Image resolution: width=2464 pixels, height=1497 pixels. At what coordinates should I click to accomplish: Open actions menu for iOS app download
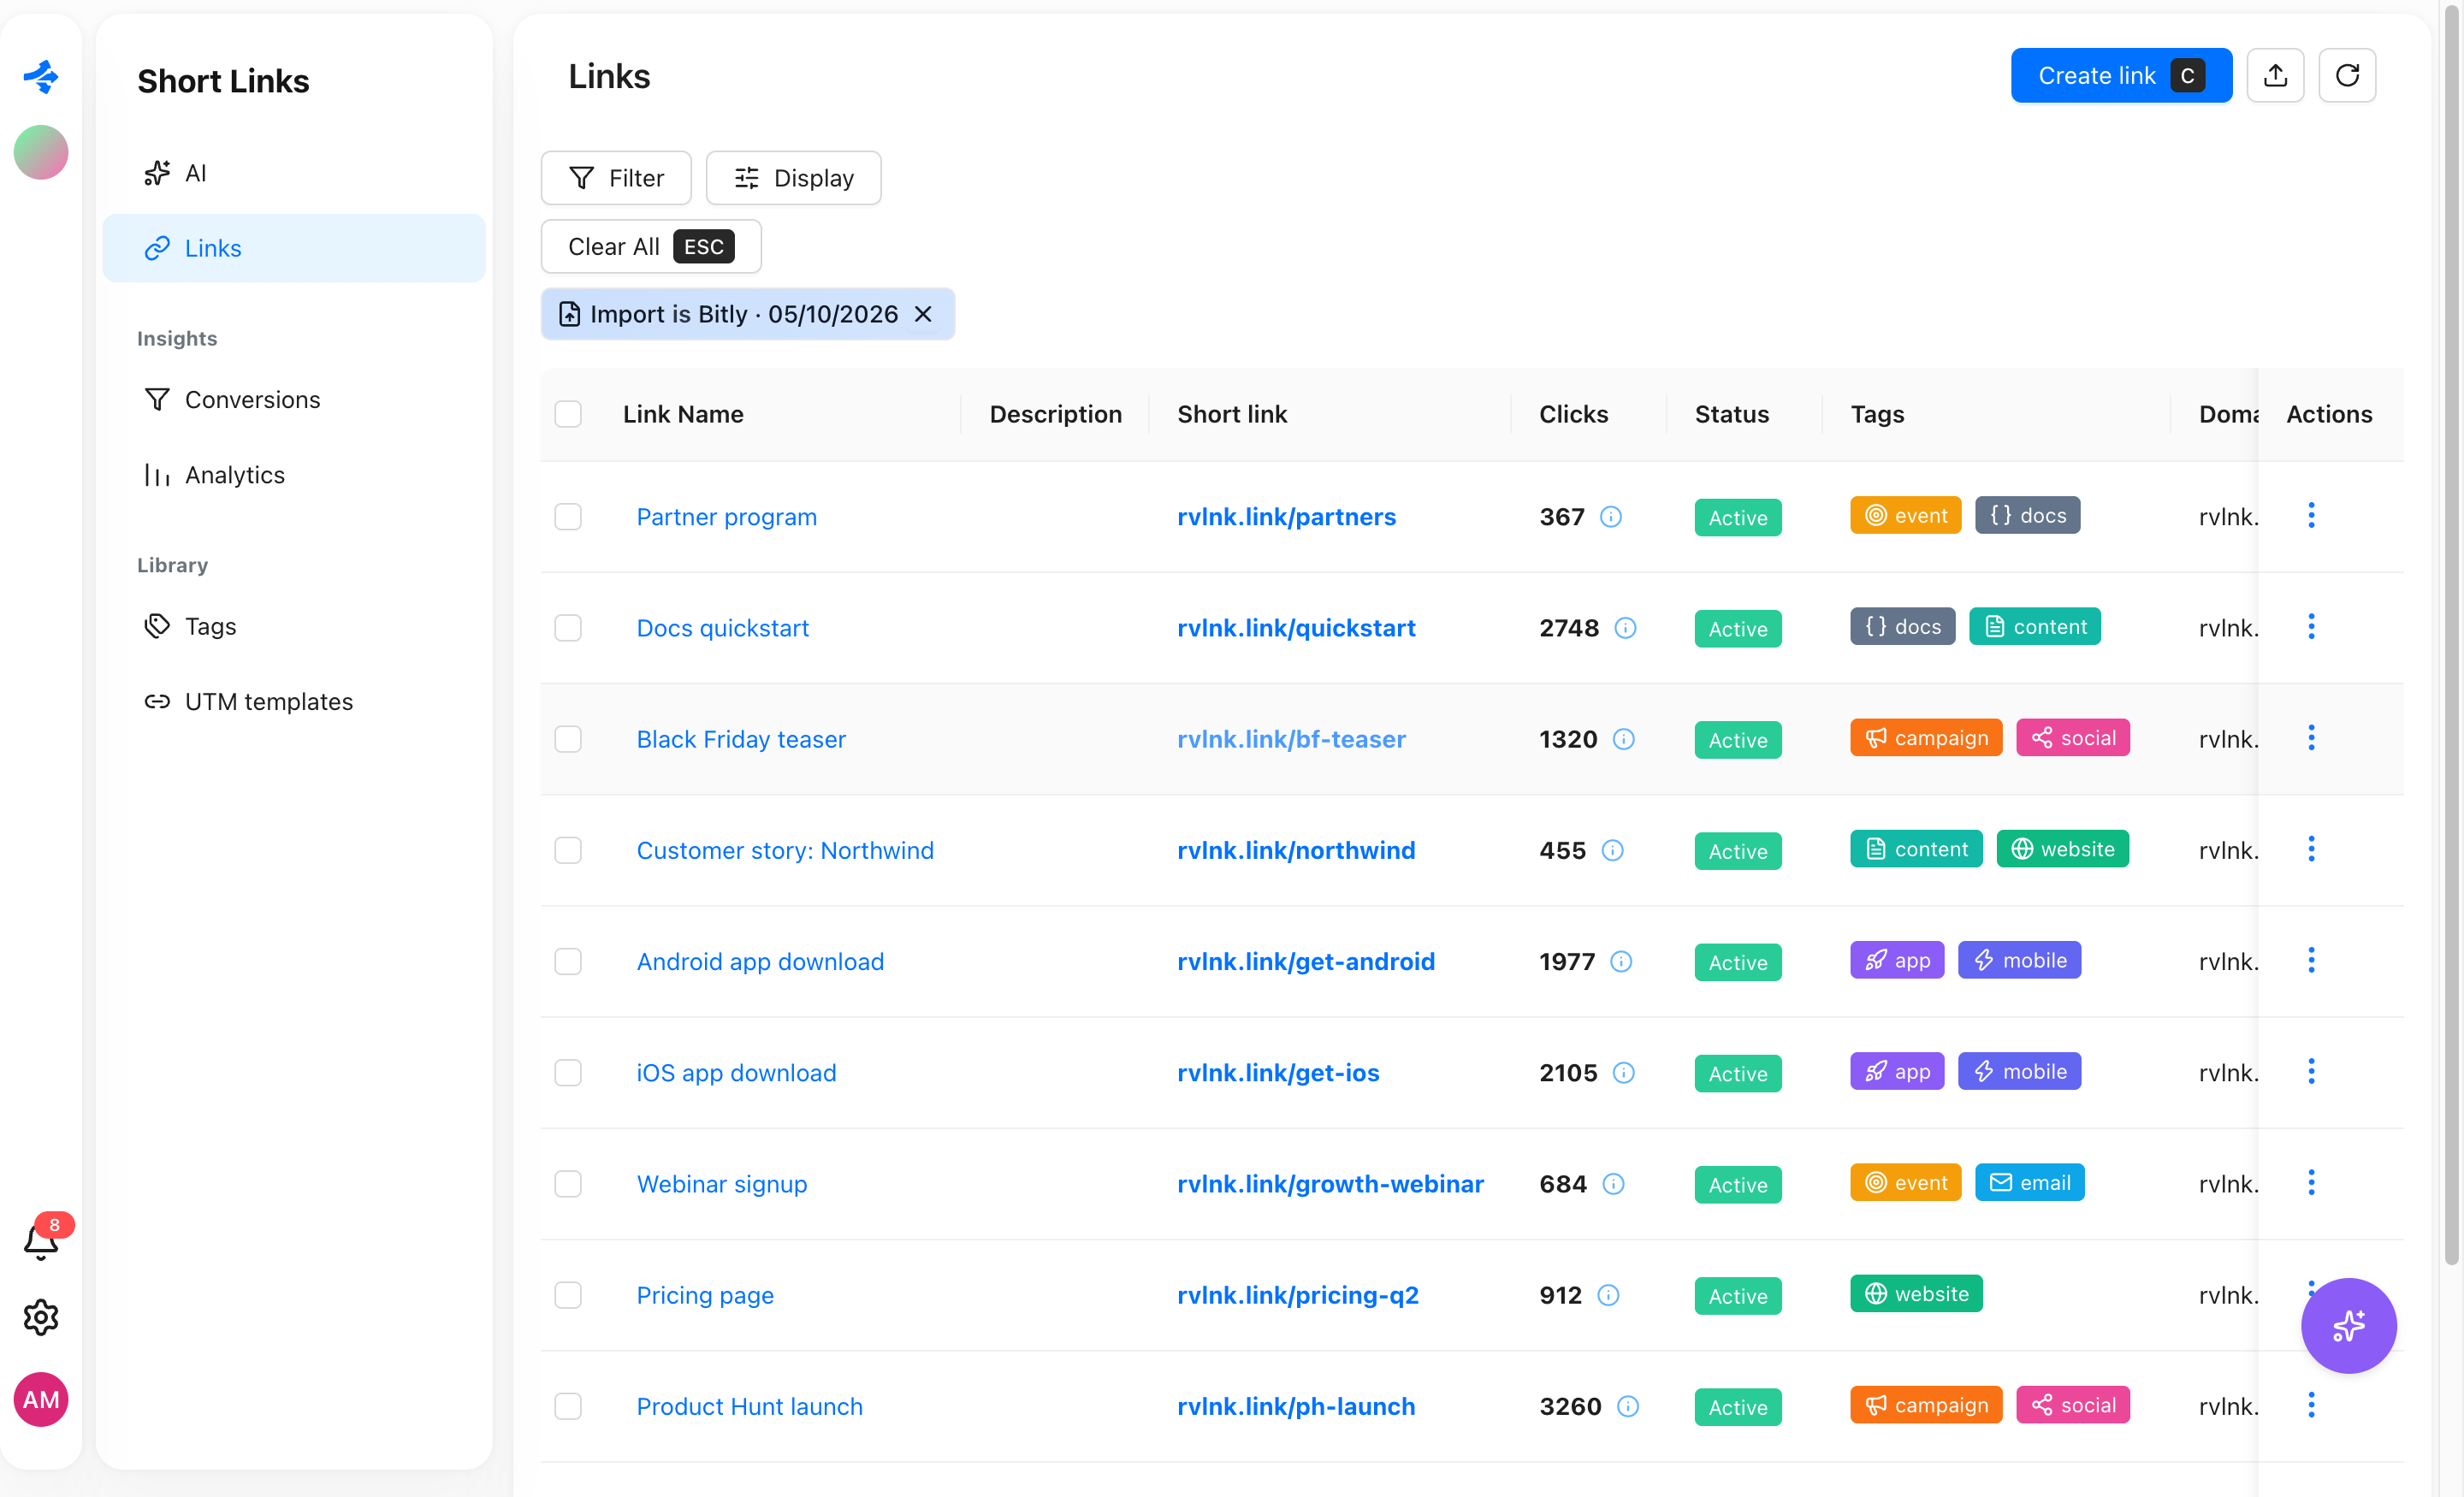point(2311,1072)
